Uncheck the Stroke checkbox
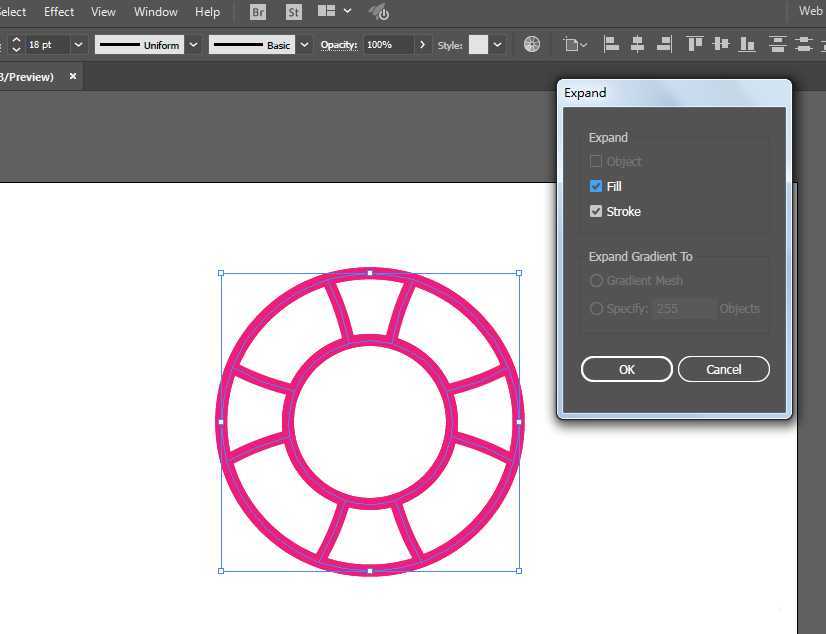The width and height of the screenshot is (826, 634). click(596, 211)
